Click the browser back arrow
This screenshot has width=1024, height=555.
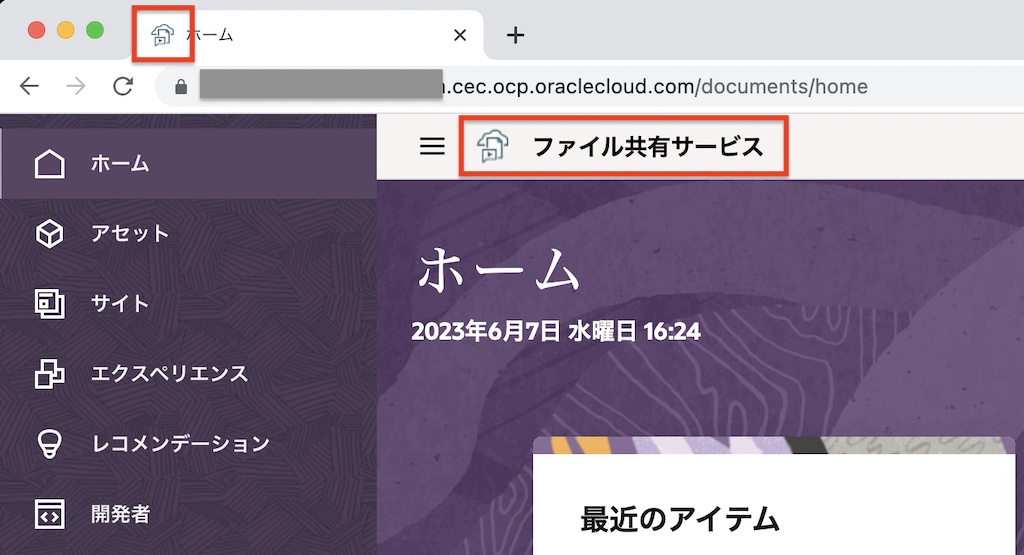coord(29,86)
